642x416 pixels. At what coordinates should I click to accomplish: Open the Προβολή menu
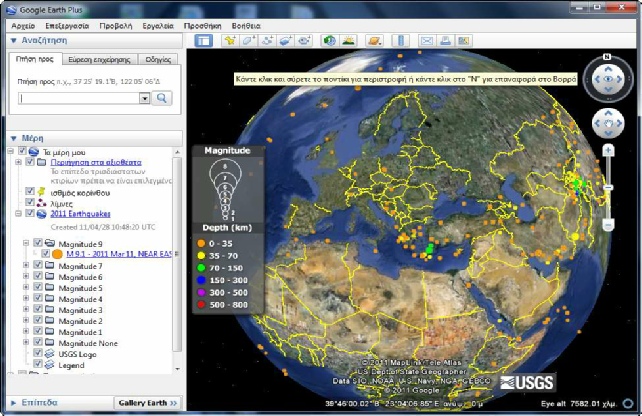[x=116, y=26]
